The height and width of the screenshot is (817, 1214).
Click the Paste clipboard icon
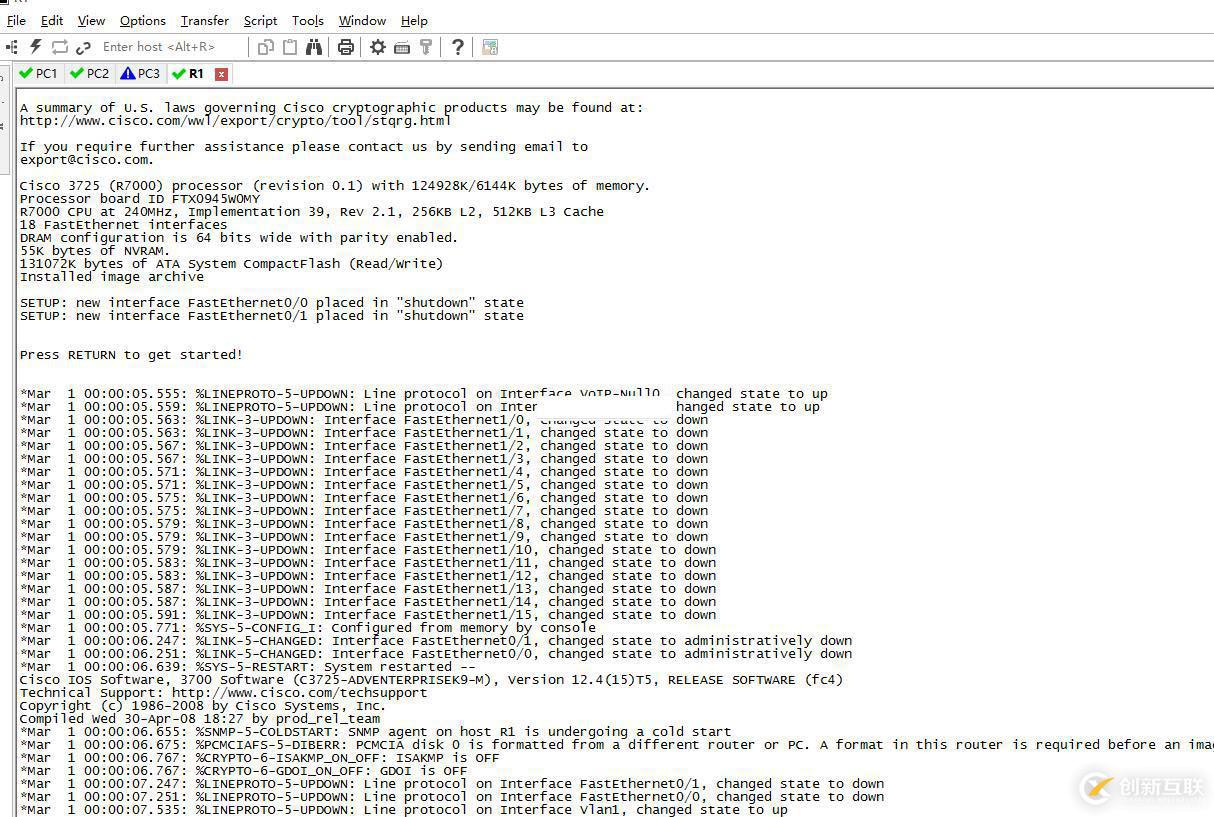(x=290, y=47)
